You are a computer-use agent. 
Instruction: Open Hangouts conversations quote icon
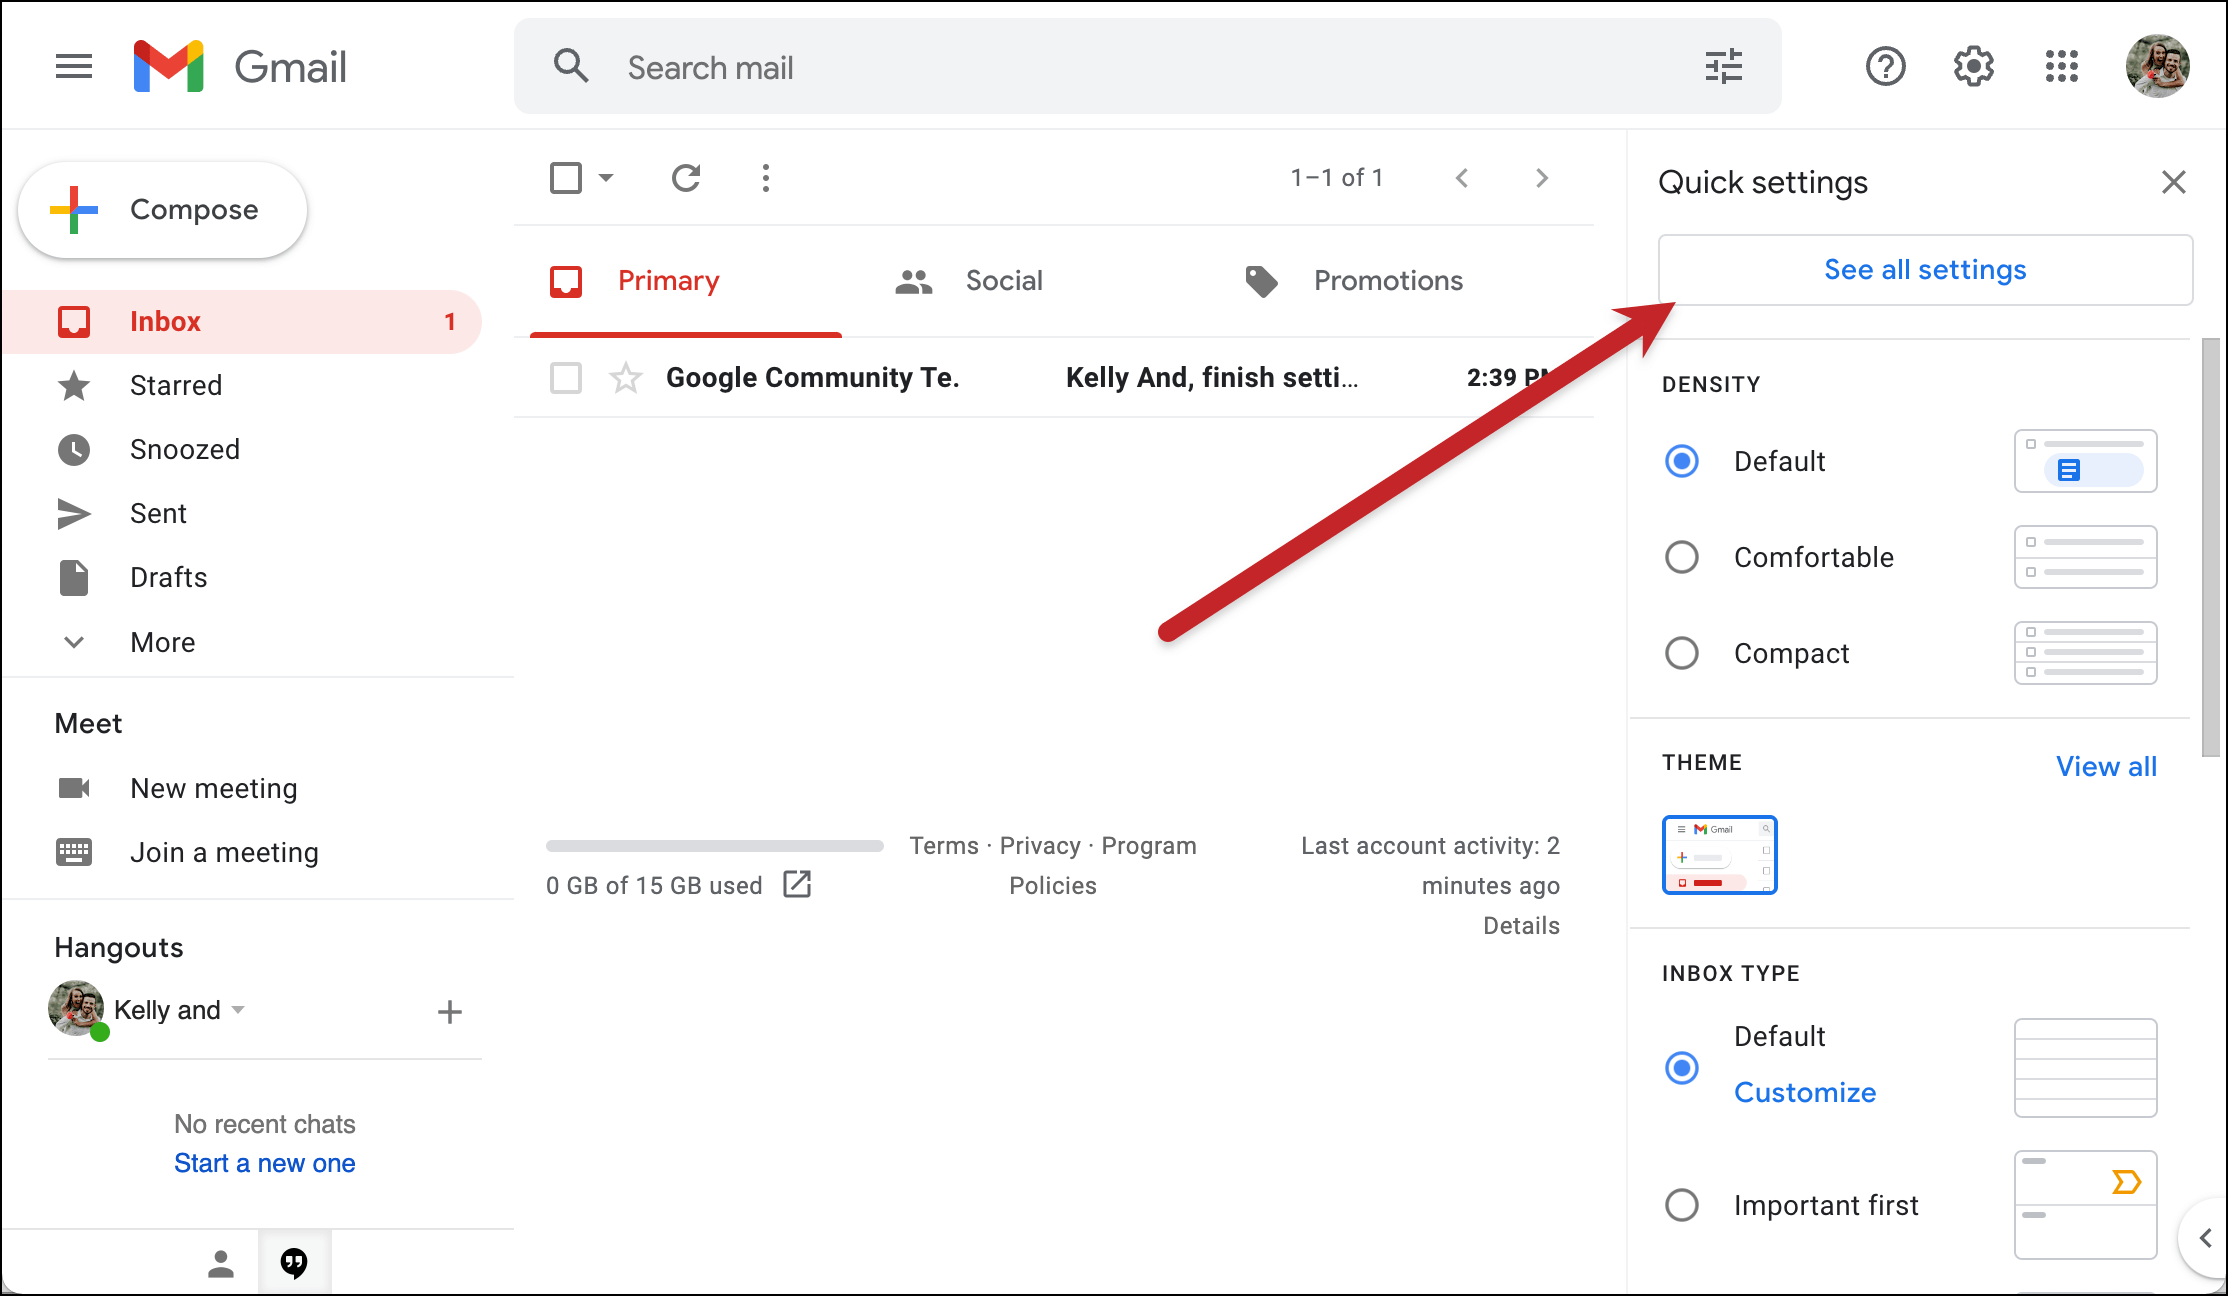pos(294,1263)
